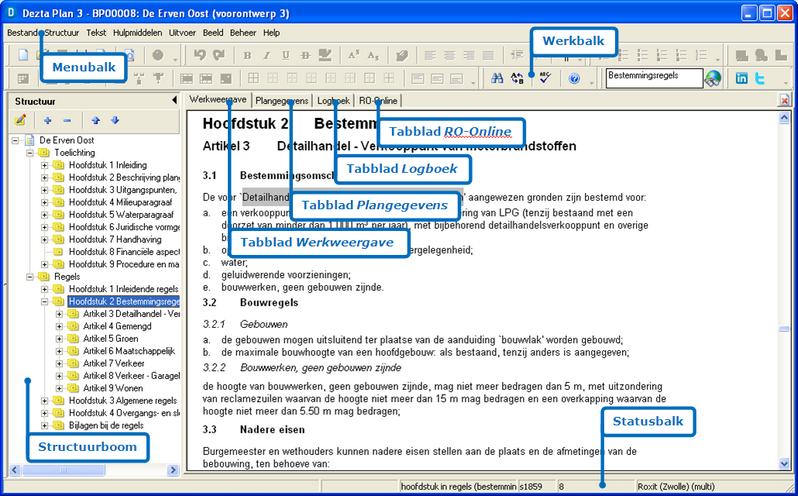Justify text alignment
This screenshot has width=798, height=496.
489,55
